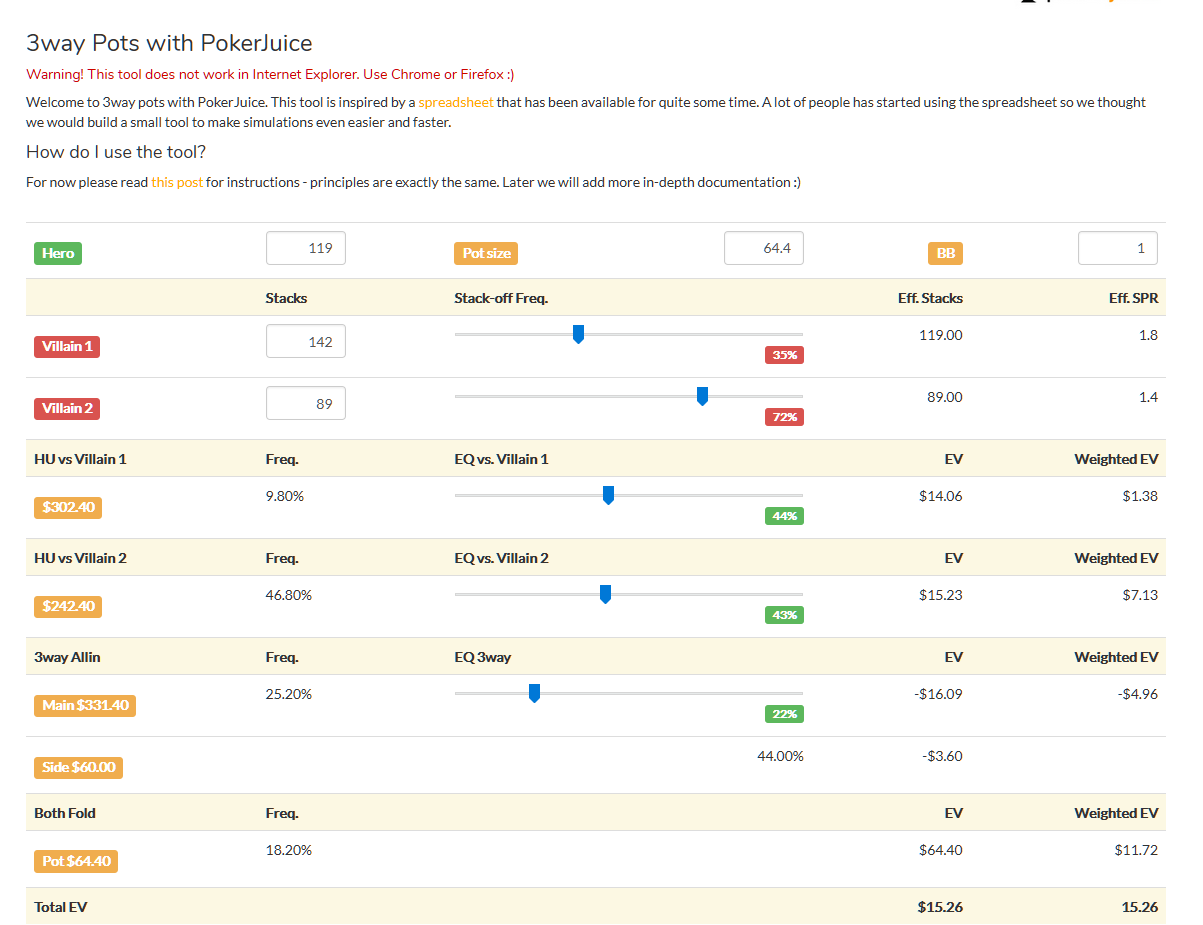1203x925 pixels.
Task: Click the red Villain 2 badge
Action: pos(67,409)
